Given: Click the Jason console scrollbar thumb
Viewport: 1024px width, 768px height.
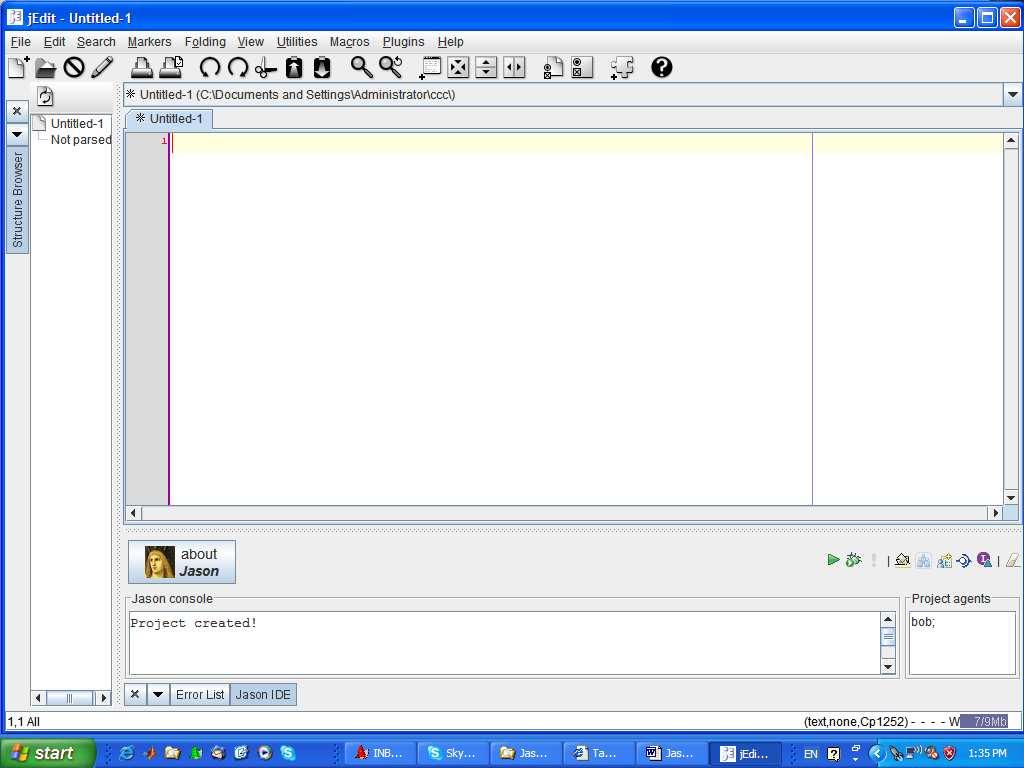Looking at the screenshot, I should (888, 637).
